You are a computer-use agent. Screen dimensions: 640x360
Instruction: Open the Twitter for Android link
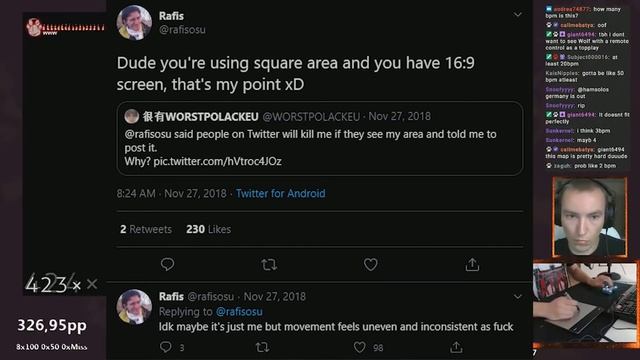[x=280, y=193]
